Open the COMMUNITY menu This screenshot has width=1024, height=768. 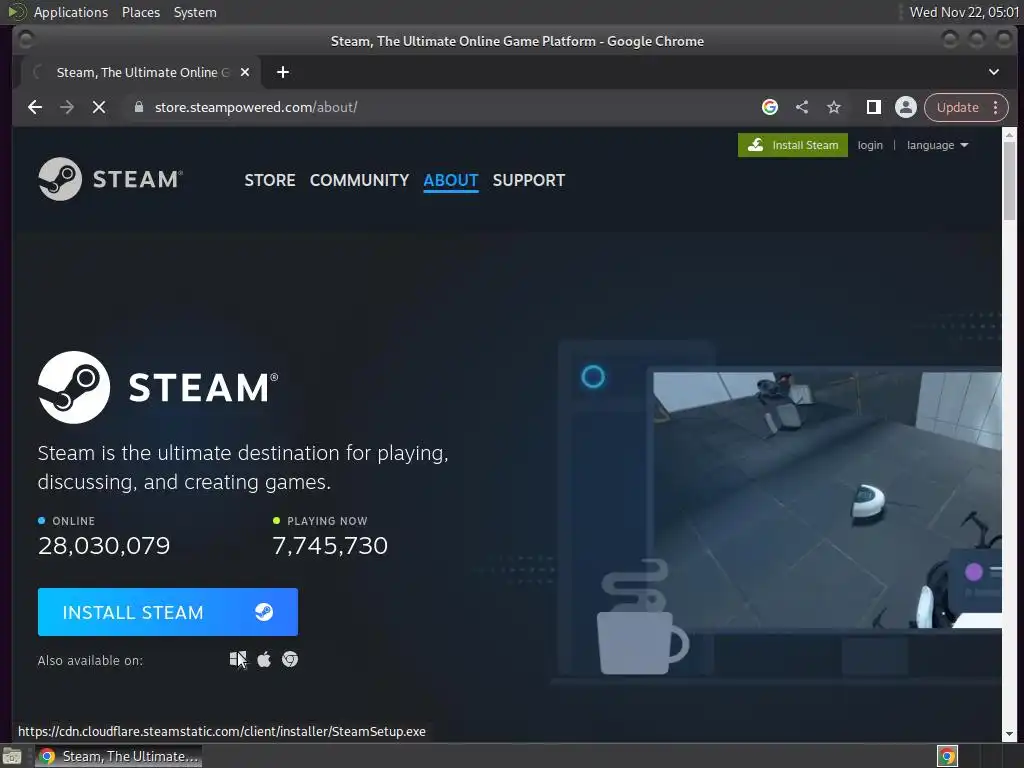(359, 180)
